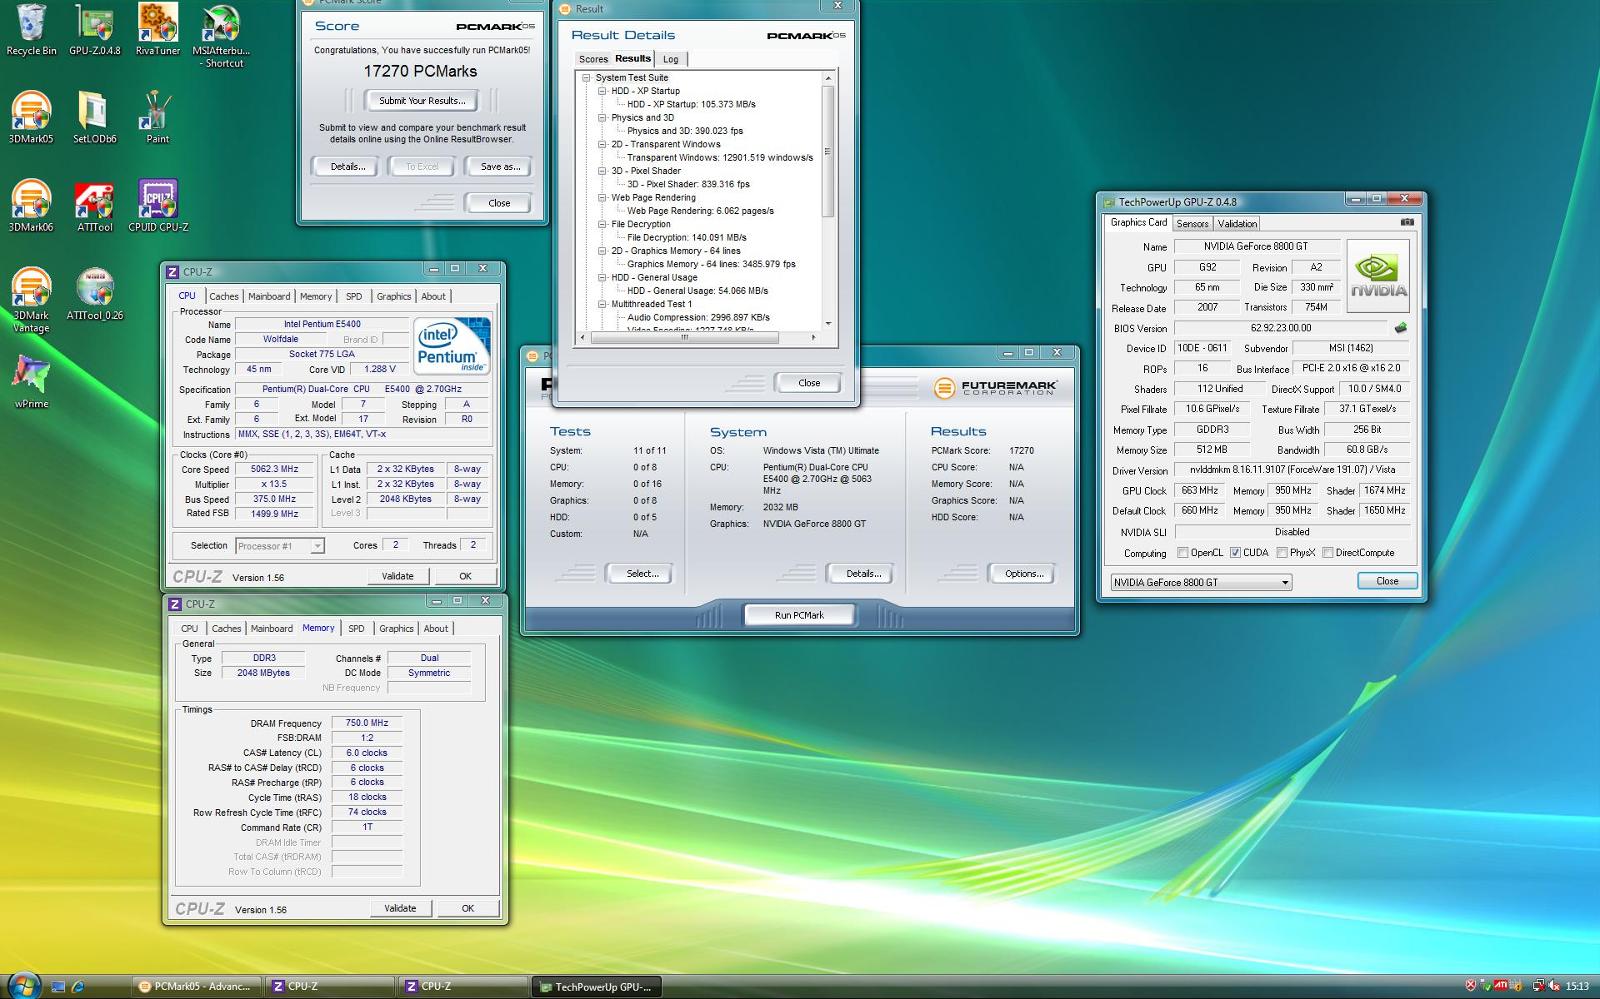Open the ATITool desktop icon
The height and width of the screenshot is (999, 1600).
point(94,205)
